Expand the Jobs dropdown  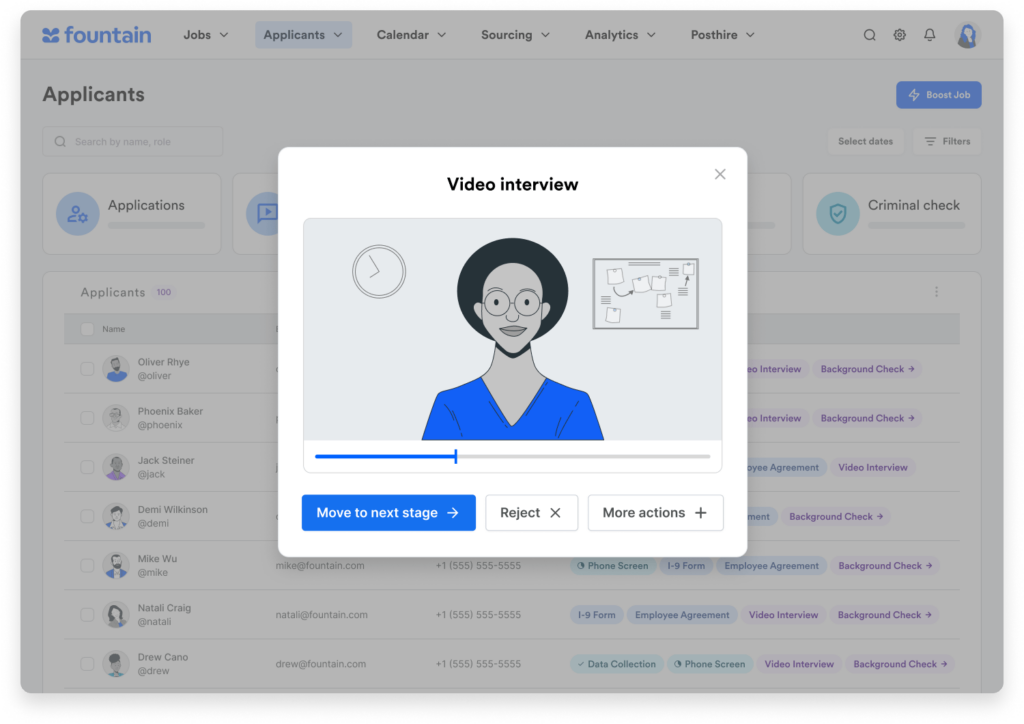click(x=205, y=34)
